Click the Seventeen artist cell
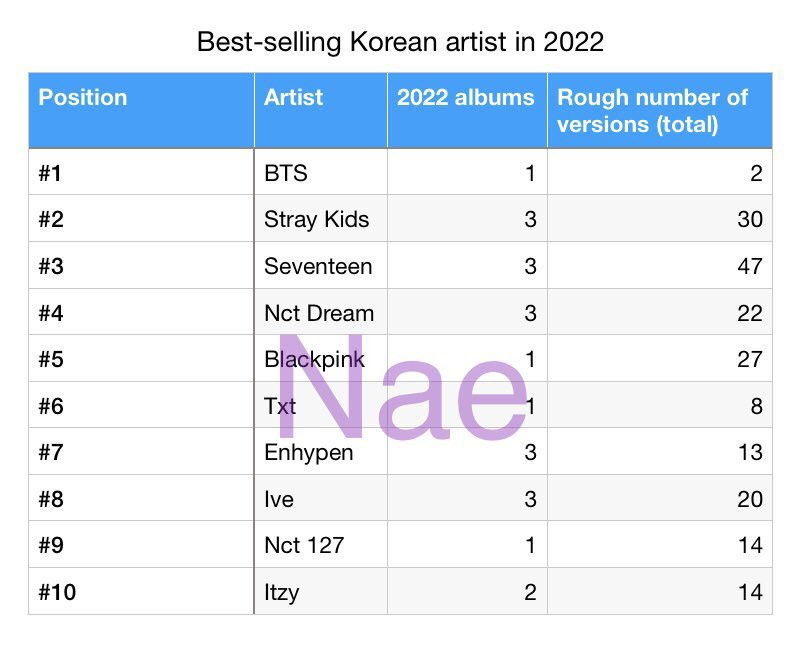Screen dimensions: 787x651 pyautogui.click(x=321, y=266)
